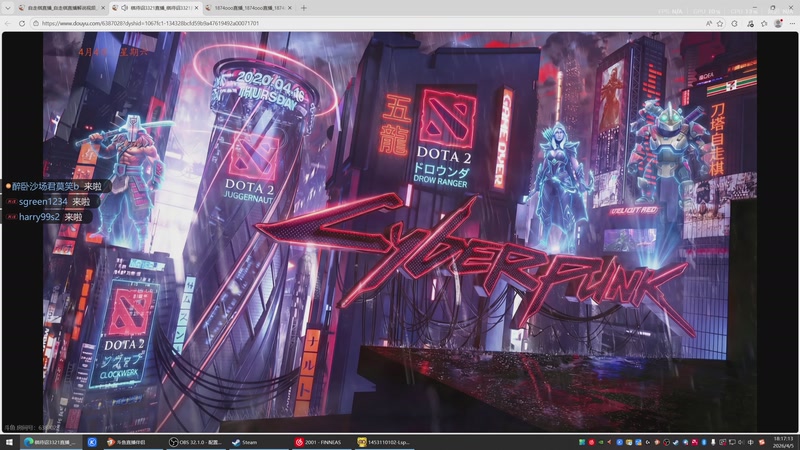
Task: Switch to NetEase music 2001 - FINNEAS
Action: point(321,442)
